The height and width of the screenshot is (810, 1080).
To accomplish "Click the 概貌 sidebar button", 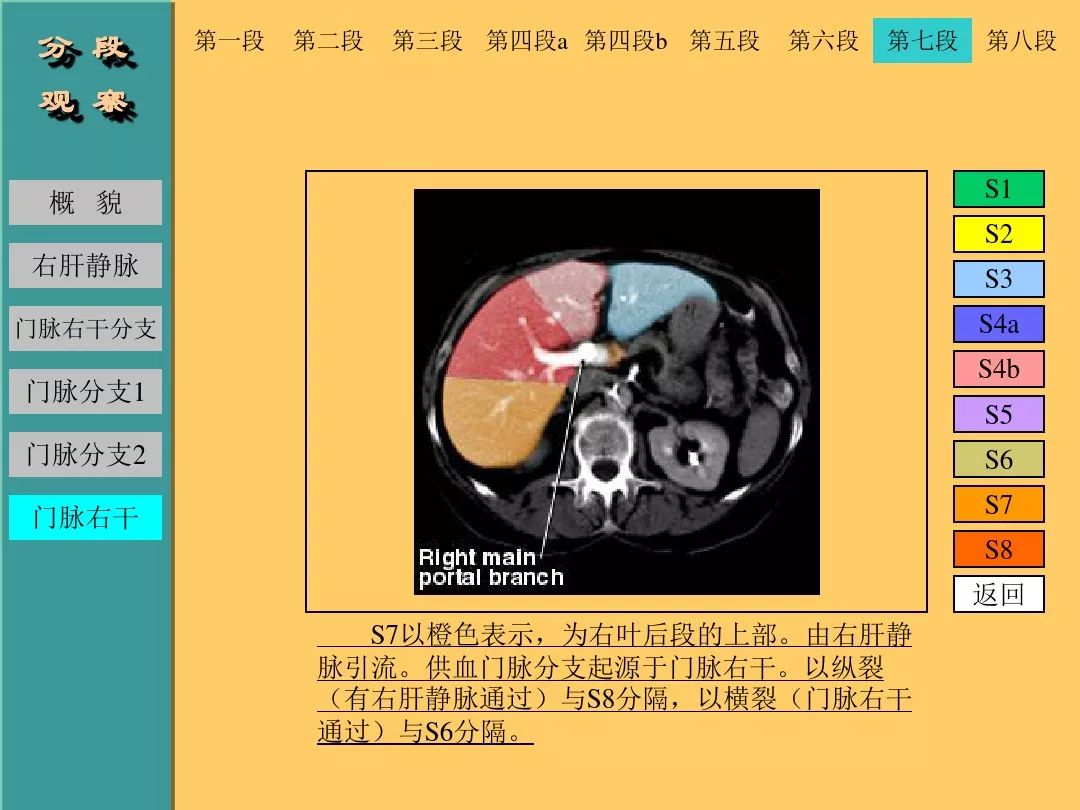I will point(85,203).
